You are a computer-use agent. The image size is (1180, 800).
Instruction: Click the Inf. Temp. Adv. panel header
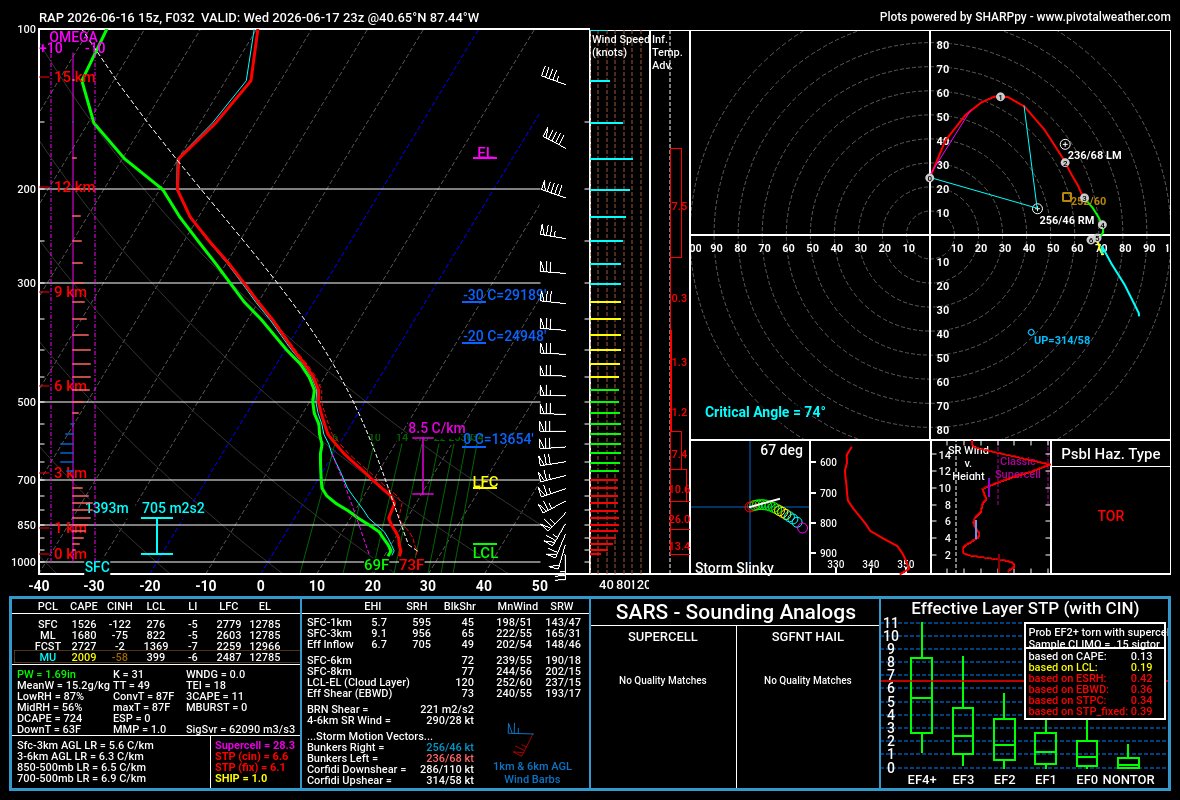tap(667, 52)
